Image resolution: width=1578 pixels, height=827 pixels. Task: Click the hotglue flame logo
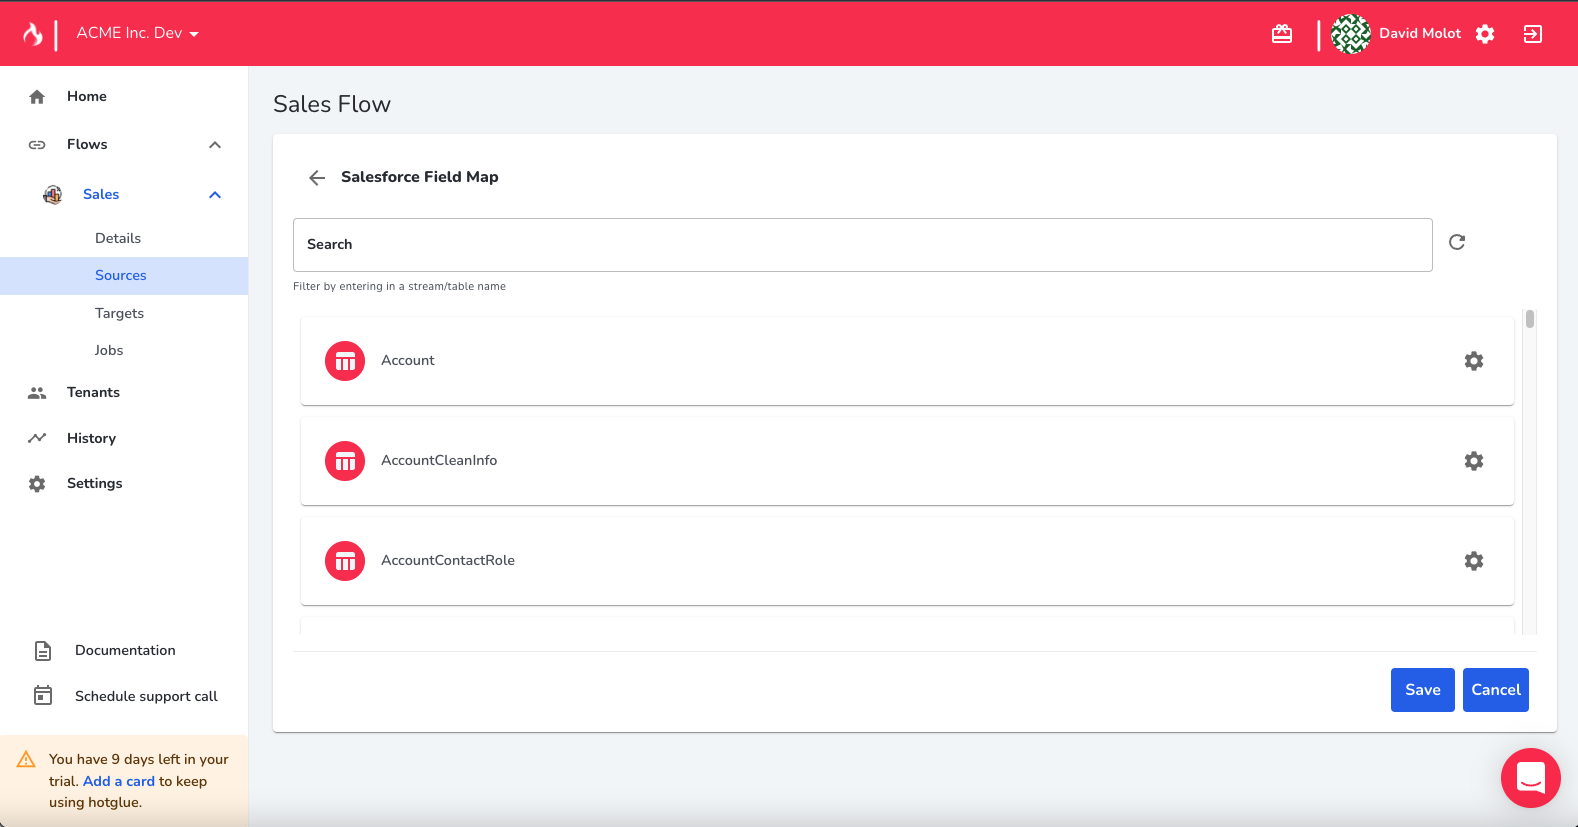point(33,34)
